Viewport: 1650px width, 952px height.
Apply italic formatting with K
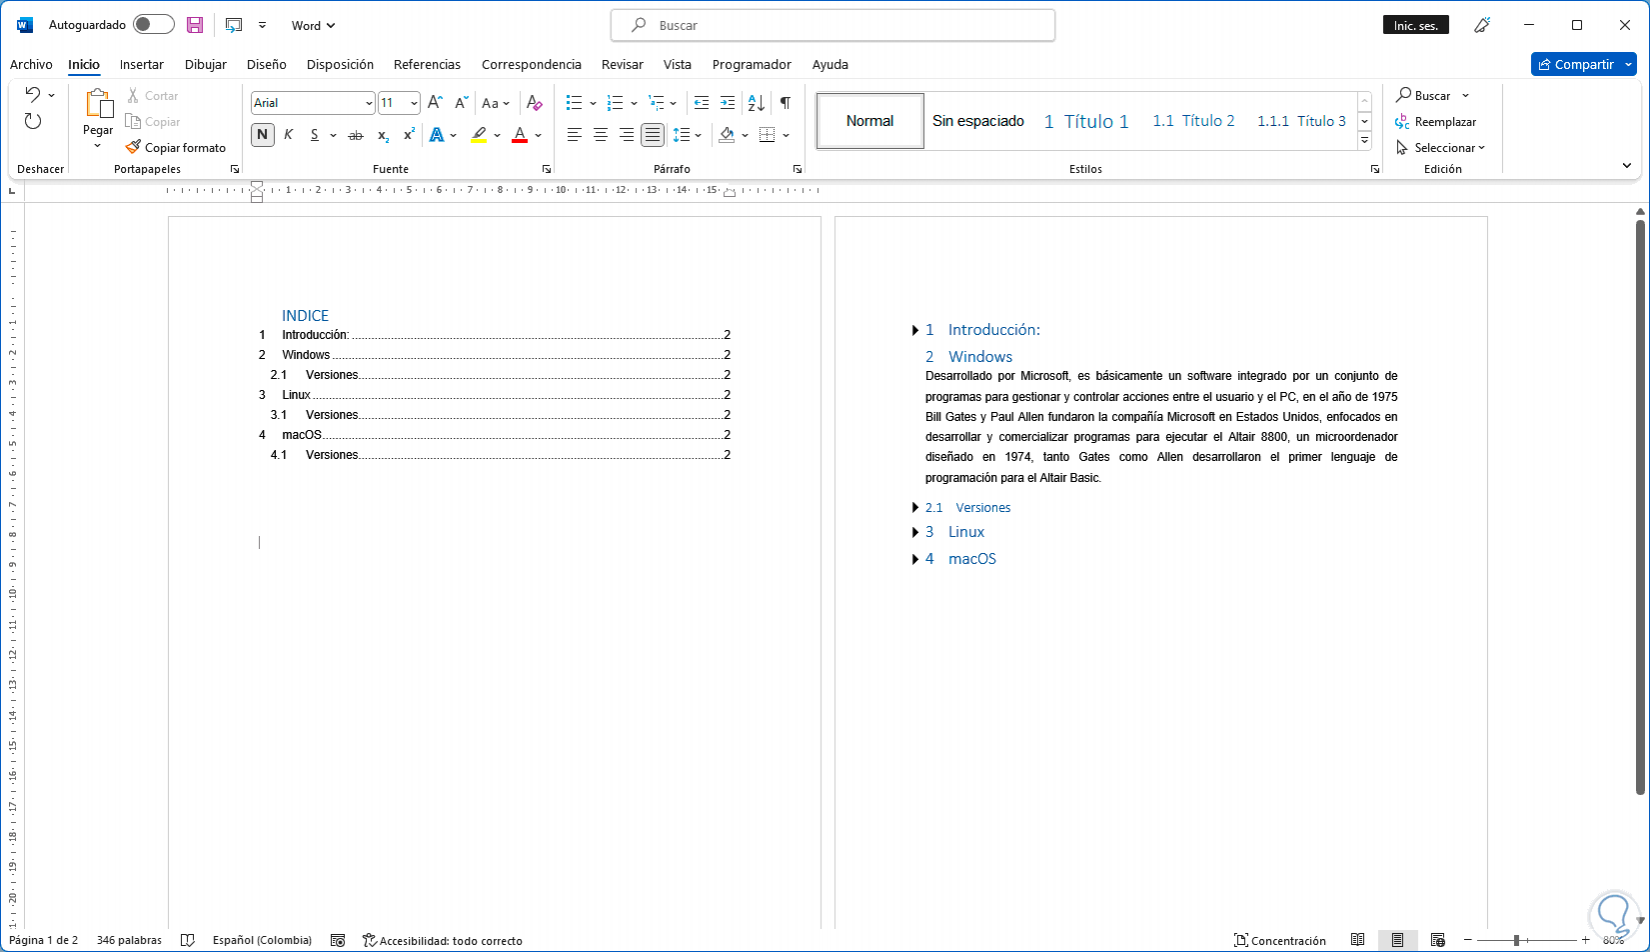288,135
